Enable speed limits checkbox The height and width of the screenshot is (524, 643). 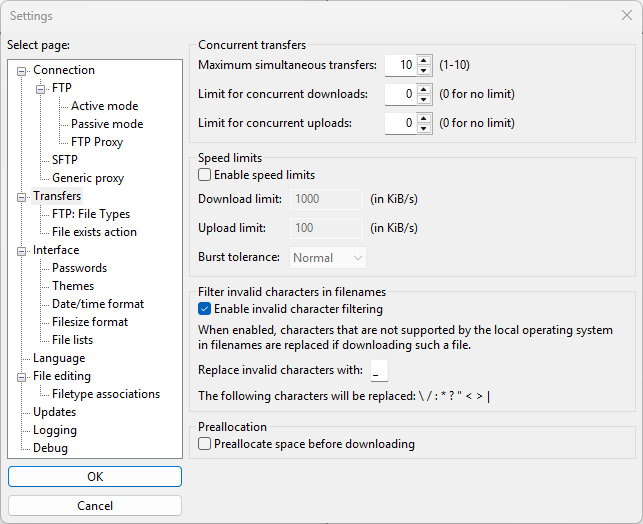(205, 175)
